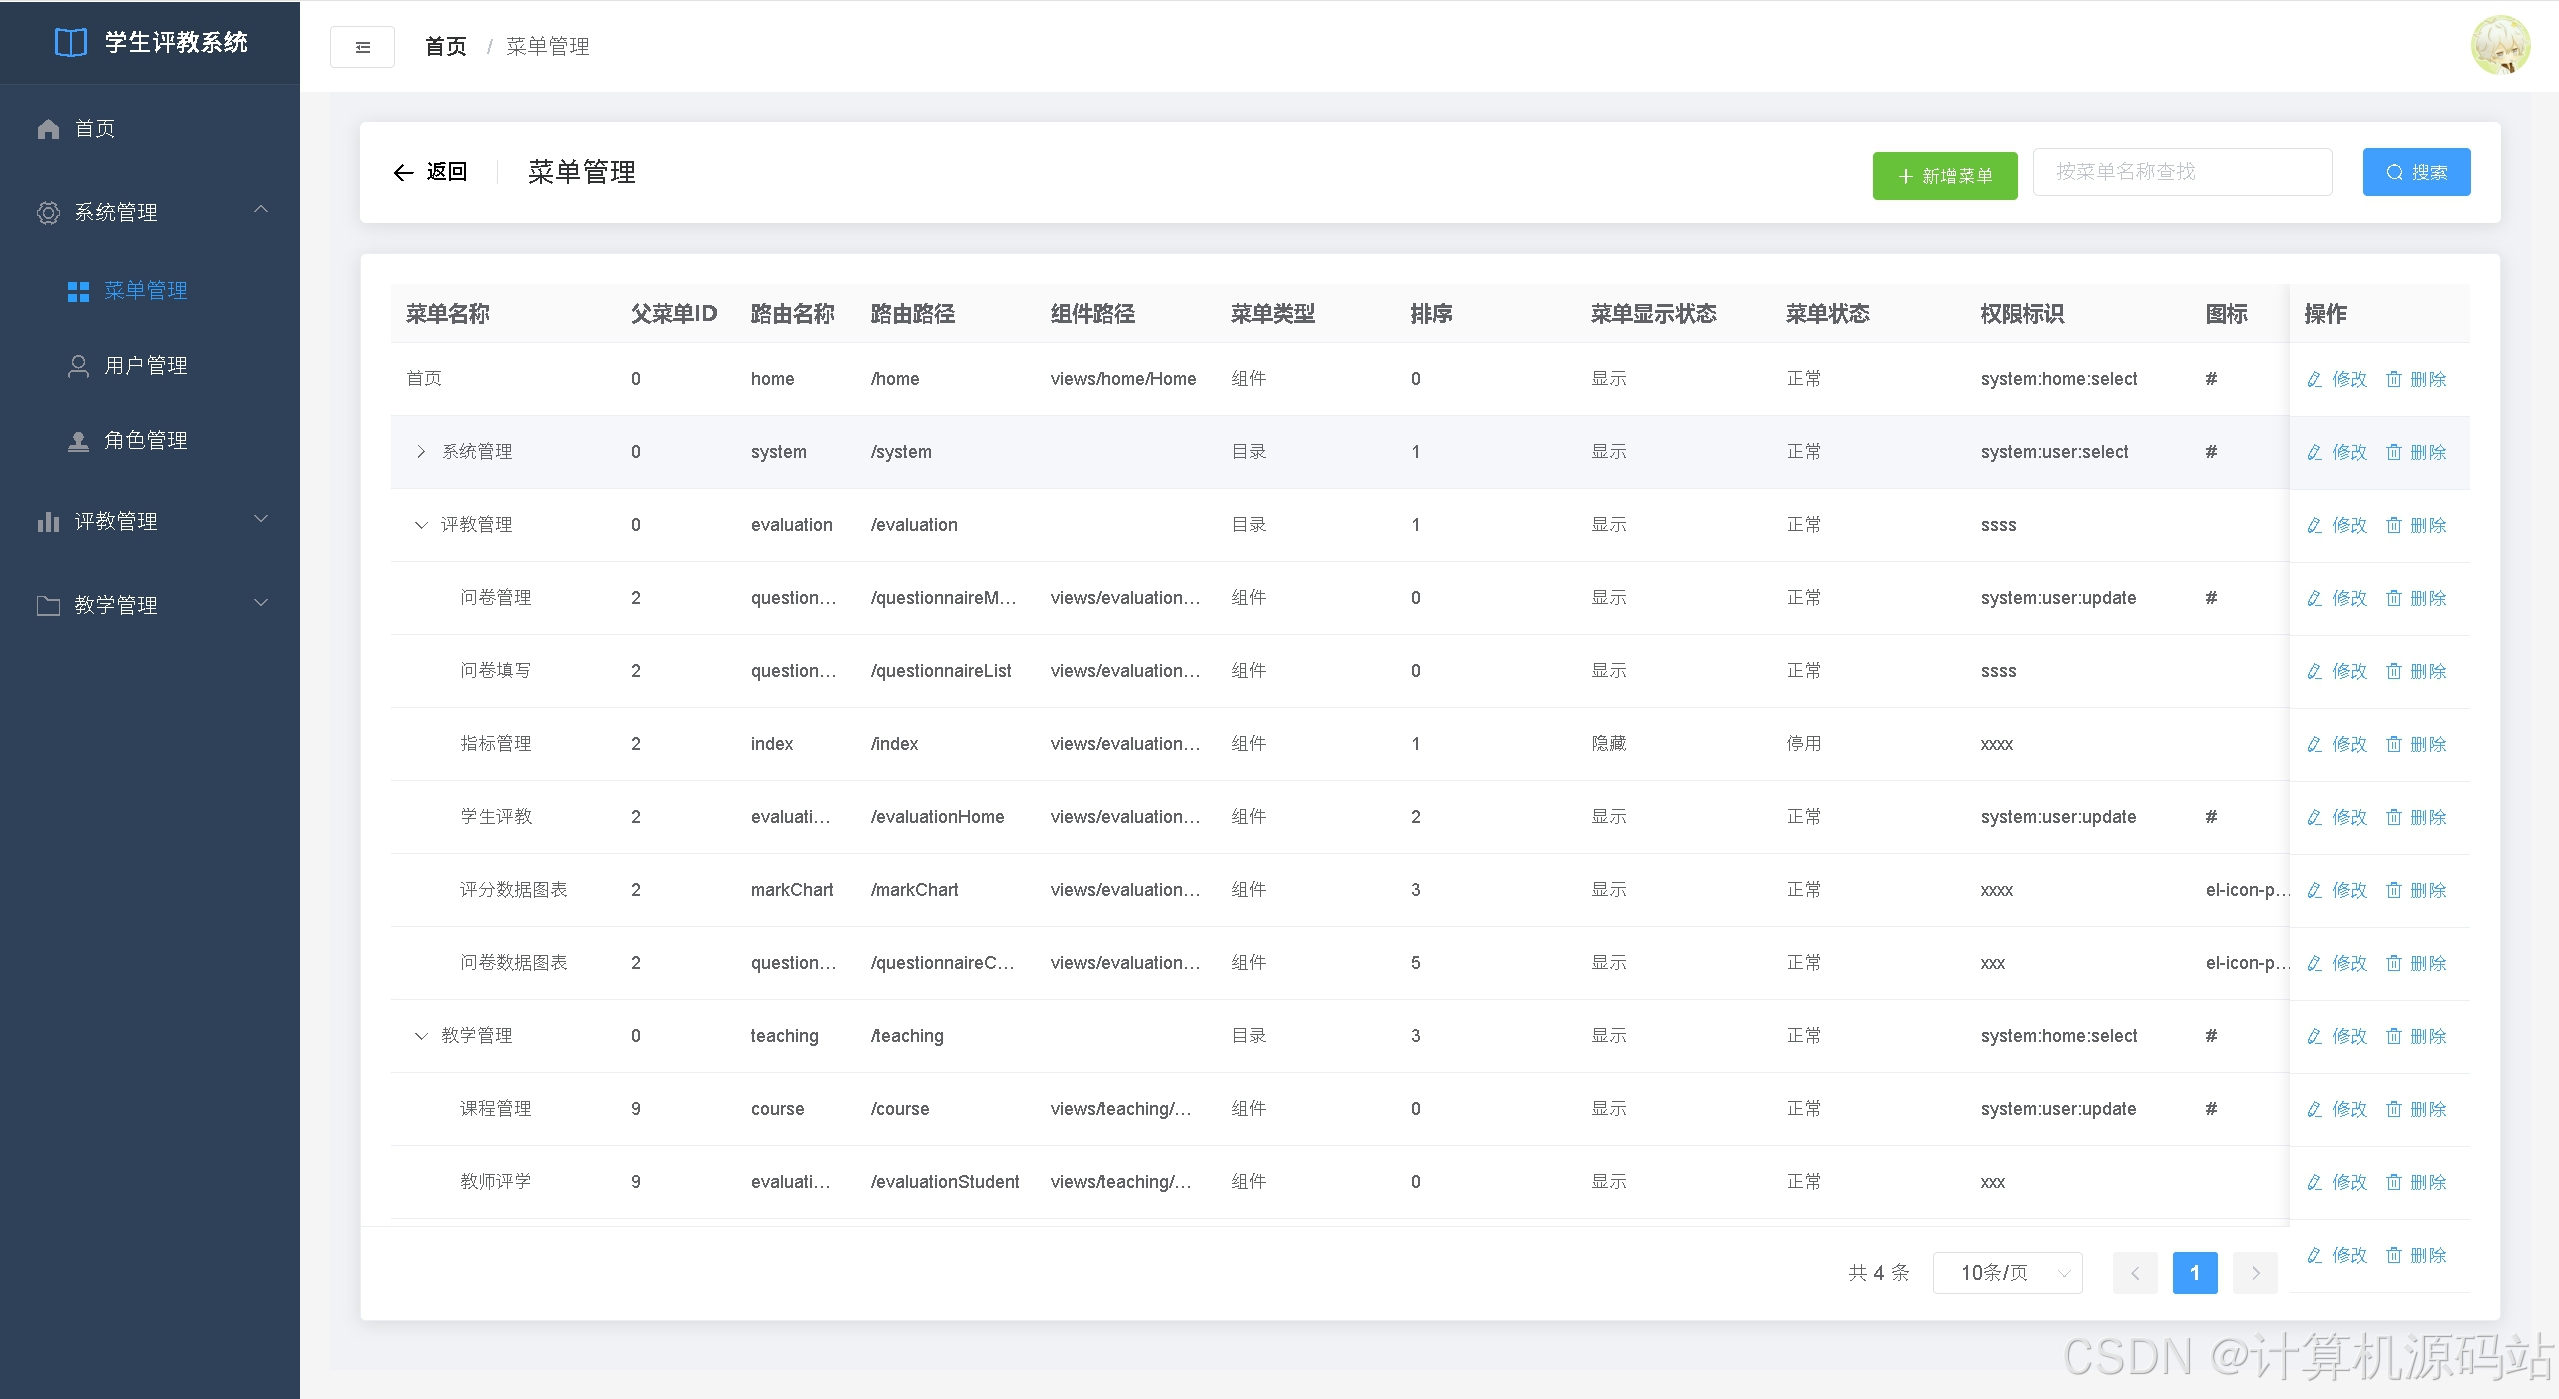Click the trash icon in the 问卷填写 row
The height and width of the screenshot is (1399, 2559).
[2393, 671]
